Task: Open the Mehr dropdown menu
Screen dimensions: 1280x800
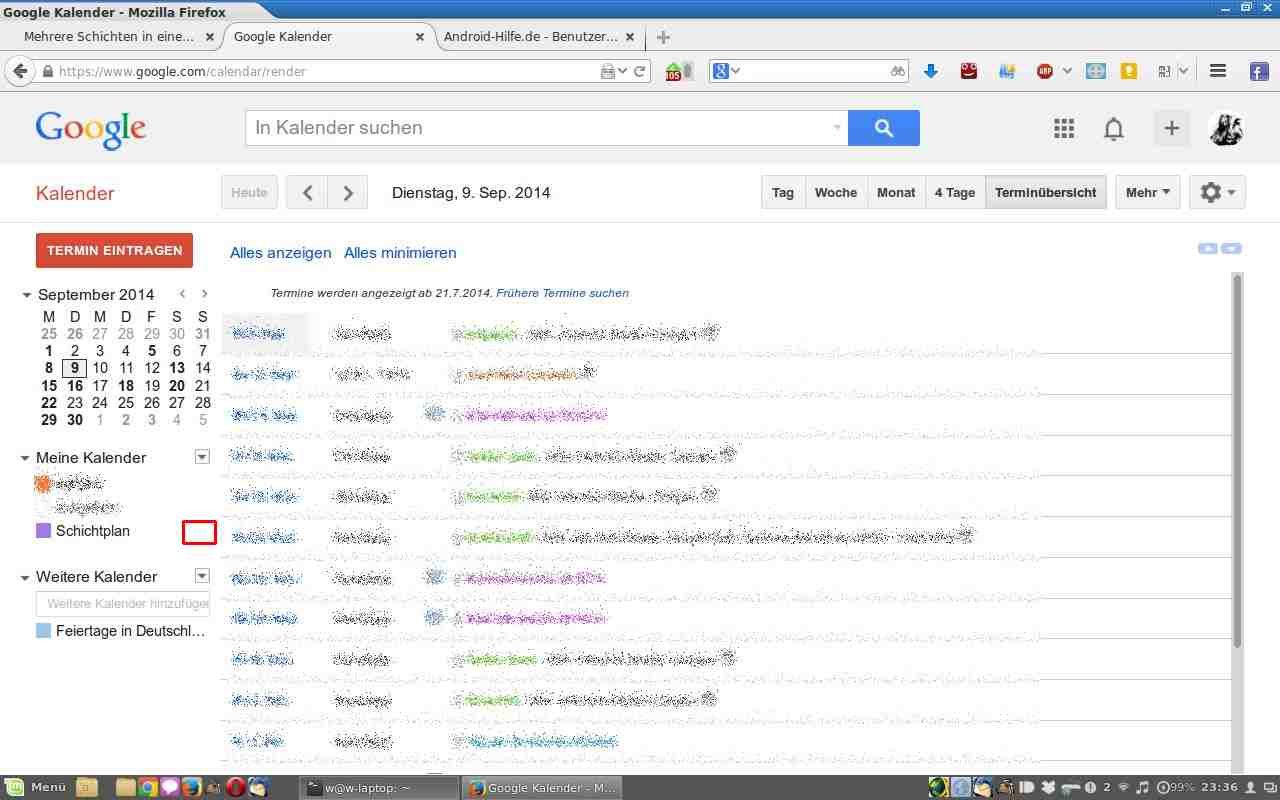Action: pos(1147,193)
